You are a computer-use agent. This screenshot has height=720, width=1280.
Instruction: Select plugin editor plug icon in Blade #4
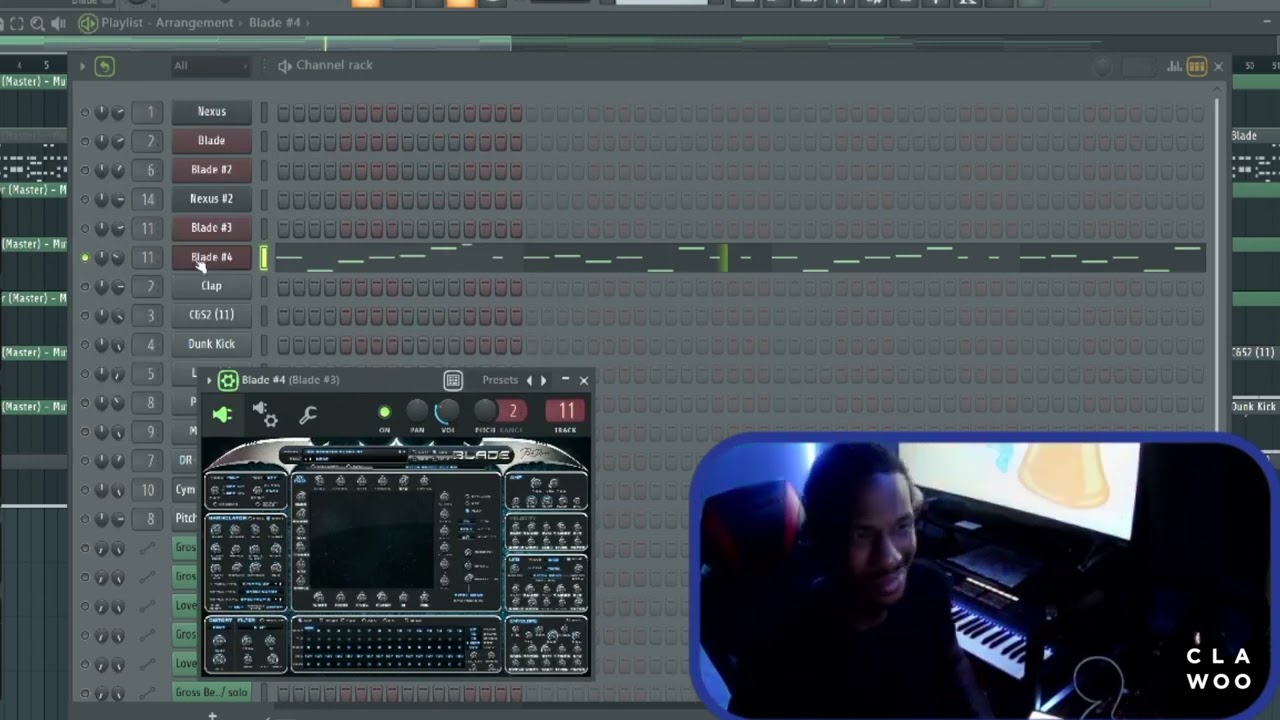[222, 414]
